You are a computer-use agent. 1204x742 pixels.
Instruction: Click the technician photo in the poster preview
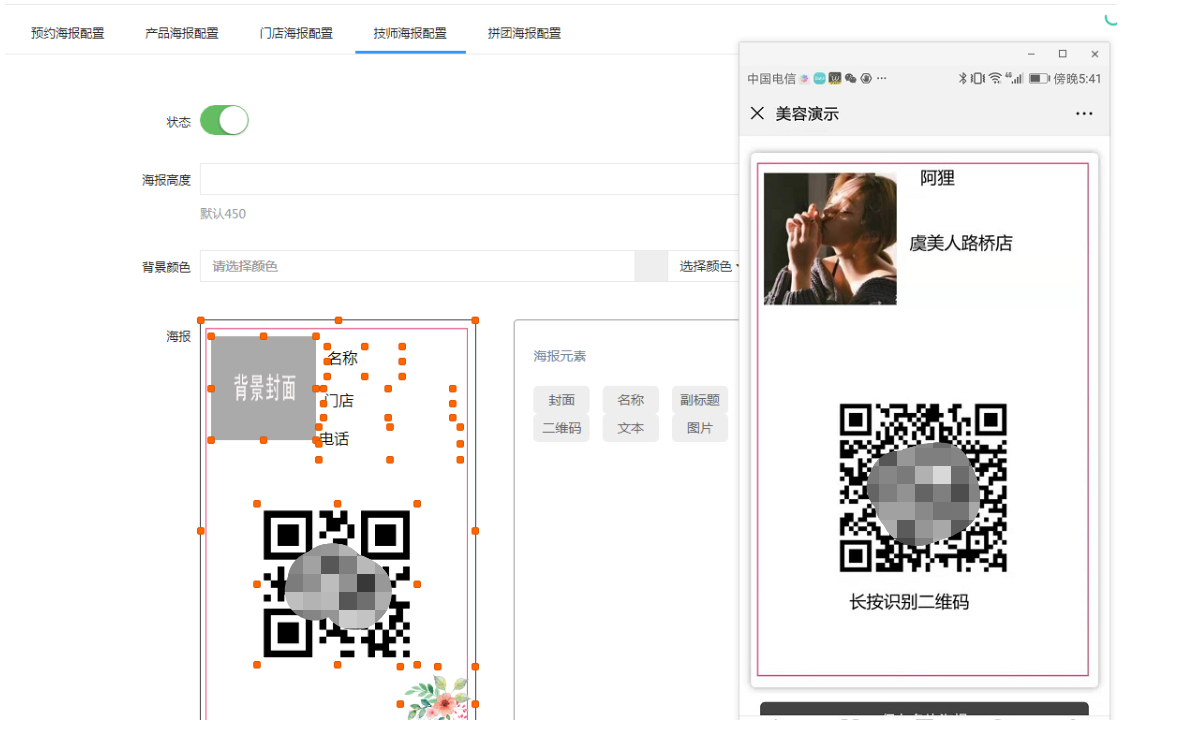[x=830, y=239]
